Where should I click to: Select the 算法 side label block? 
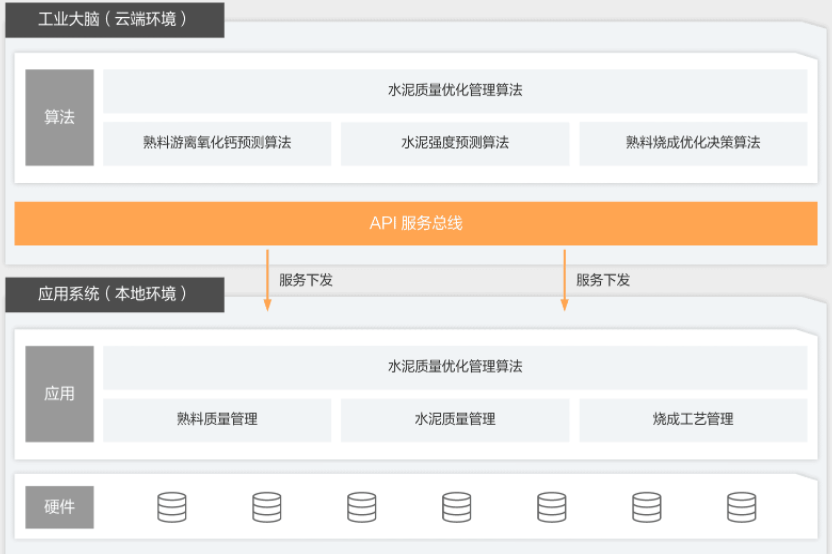[59, 117]
